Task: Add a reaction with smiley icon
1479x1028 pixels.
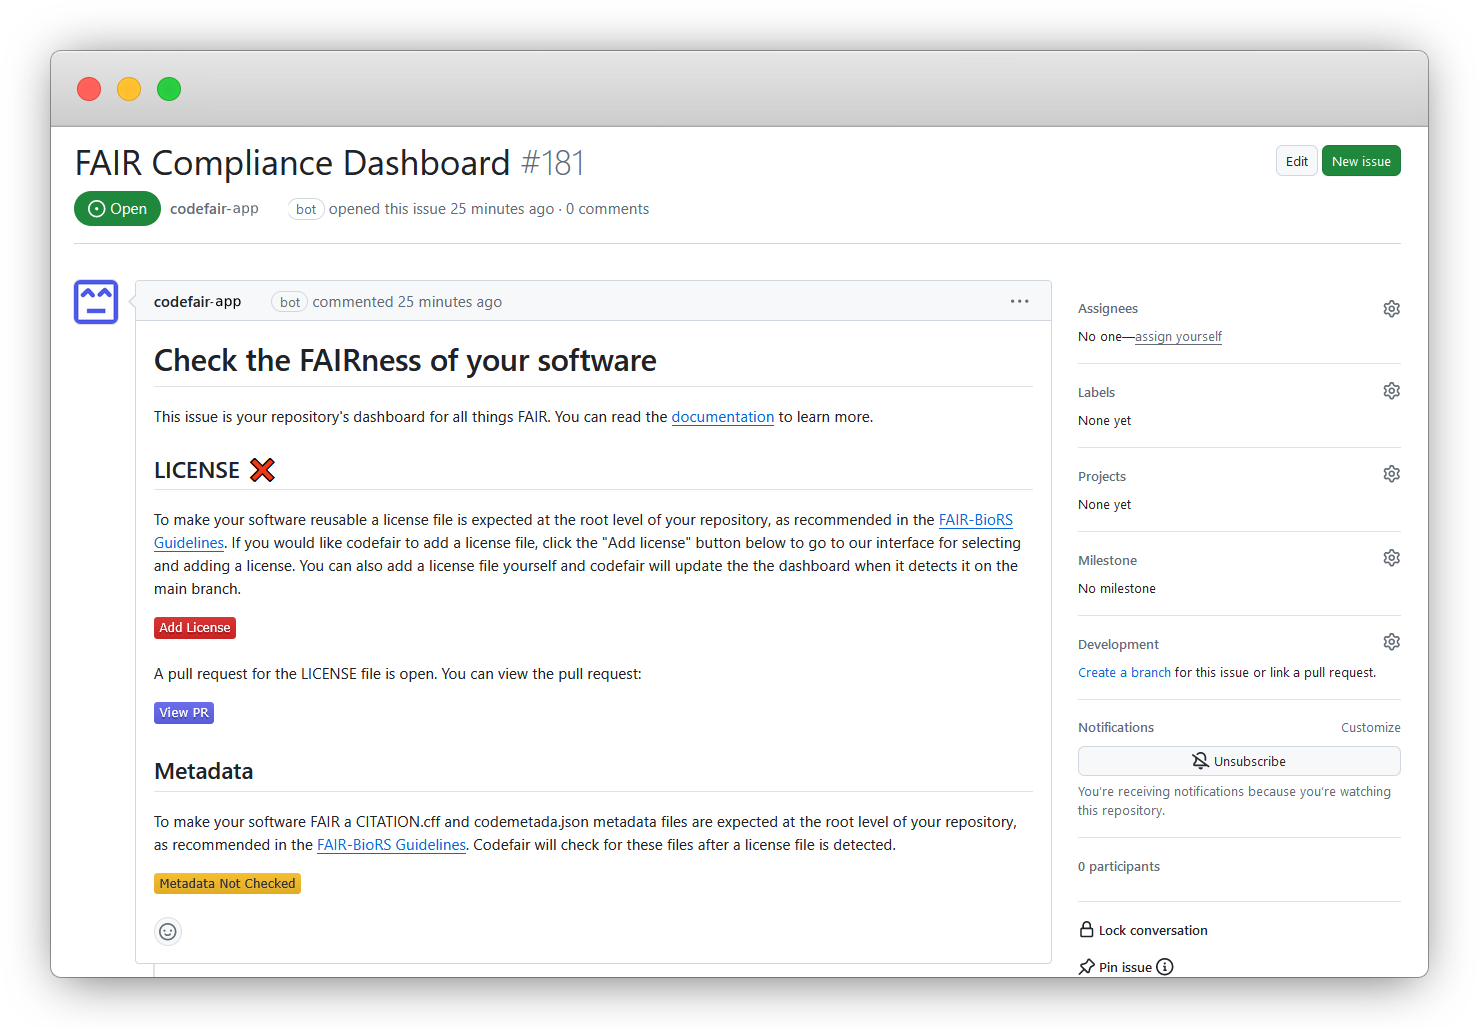Action: (x=168, y=932)
